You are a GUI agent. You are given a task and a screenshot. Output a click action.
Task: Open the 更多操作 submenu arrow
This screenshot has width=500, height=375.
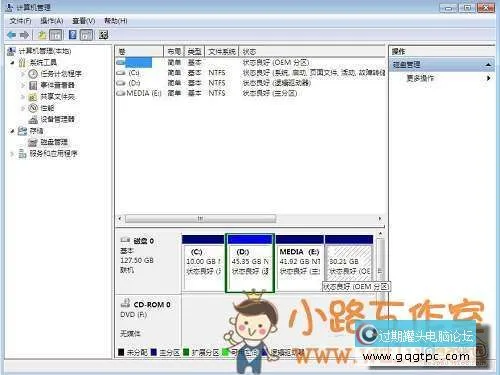(x=489, y=78)
